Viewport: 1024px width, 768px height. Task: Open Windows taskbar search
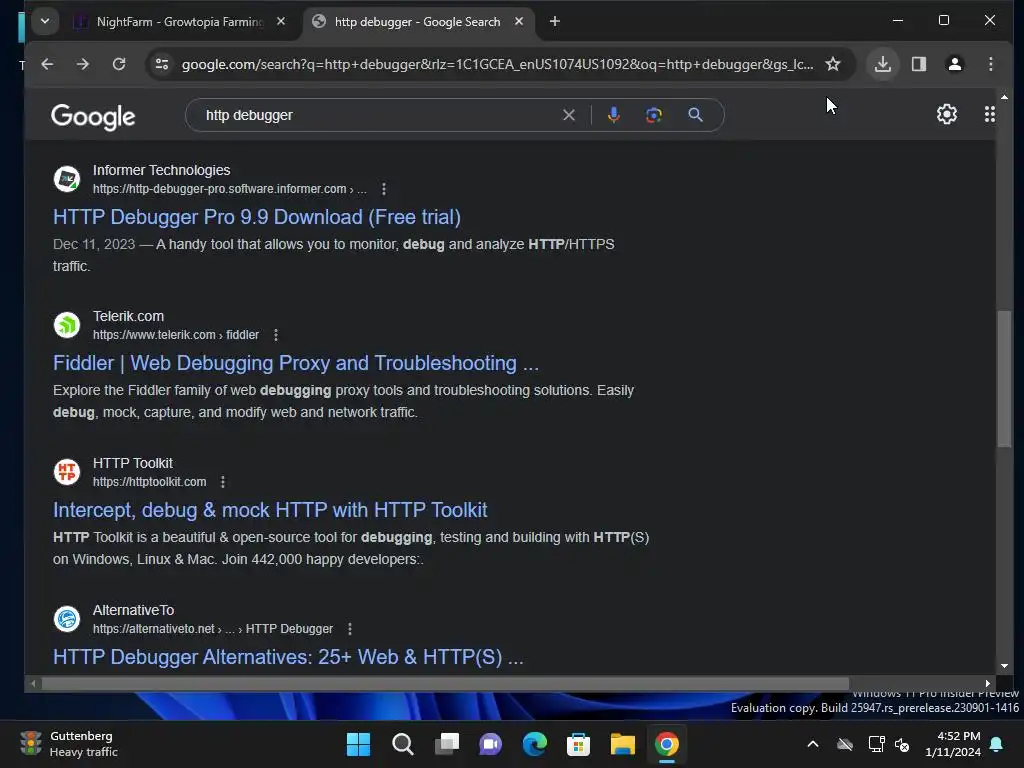402,744
